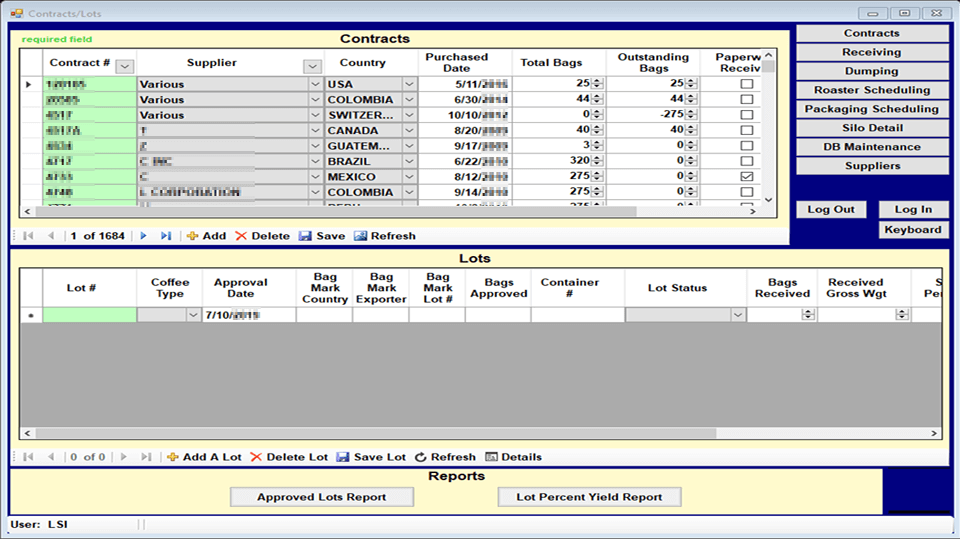This screenshot has width=960, height=539.
Task: Open country dropdown for USA
Action: click(410, 84)
